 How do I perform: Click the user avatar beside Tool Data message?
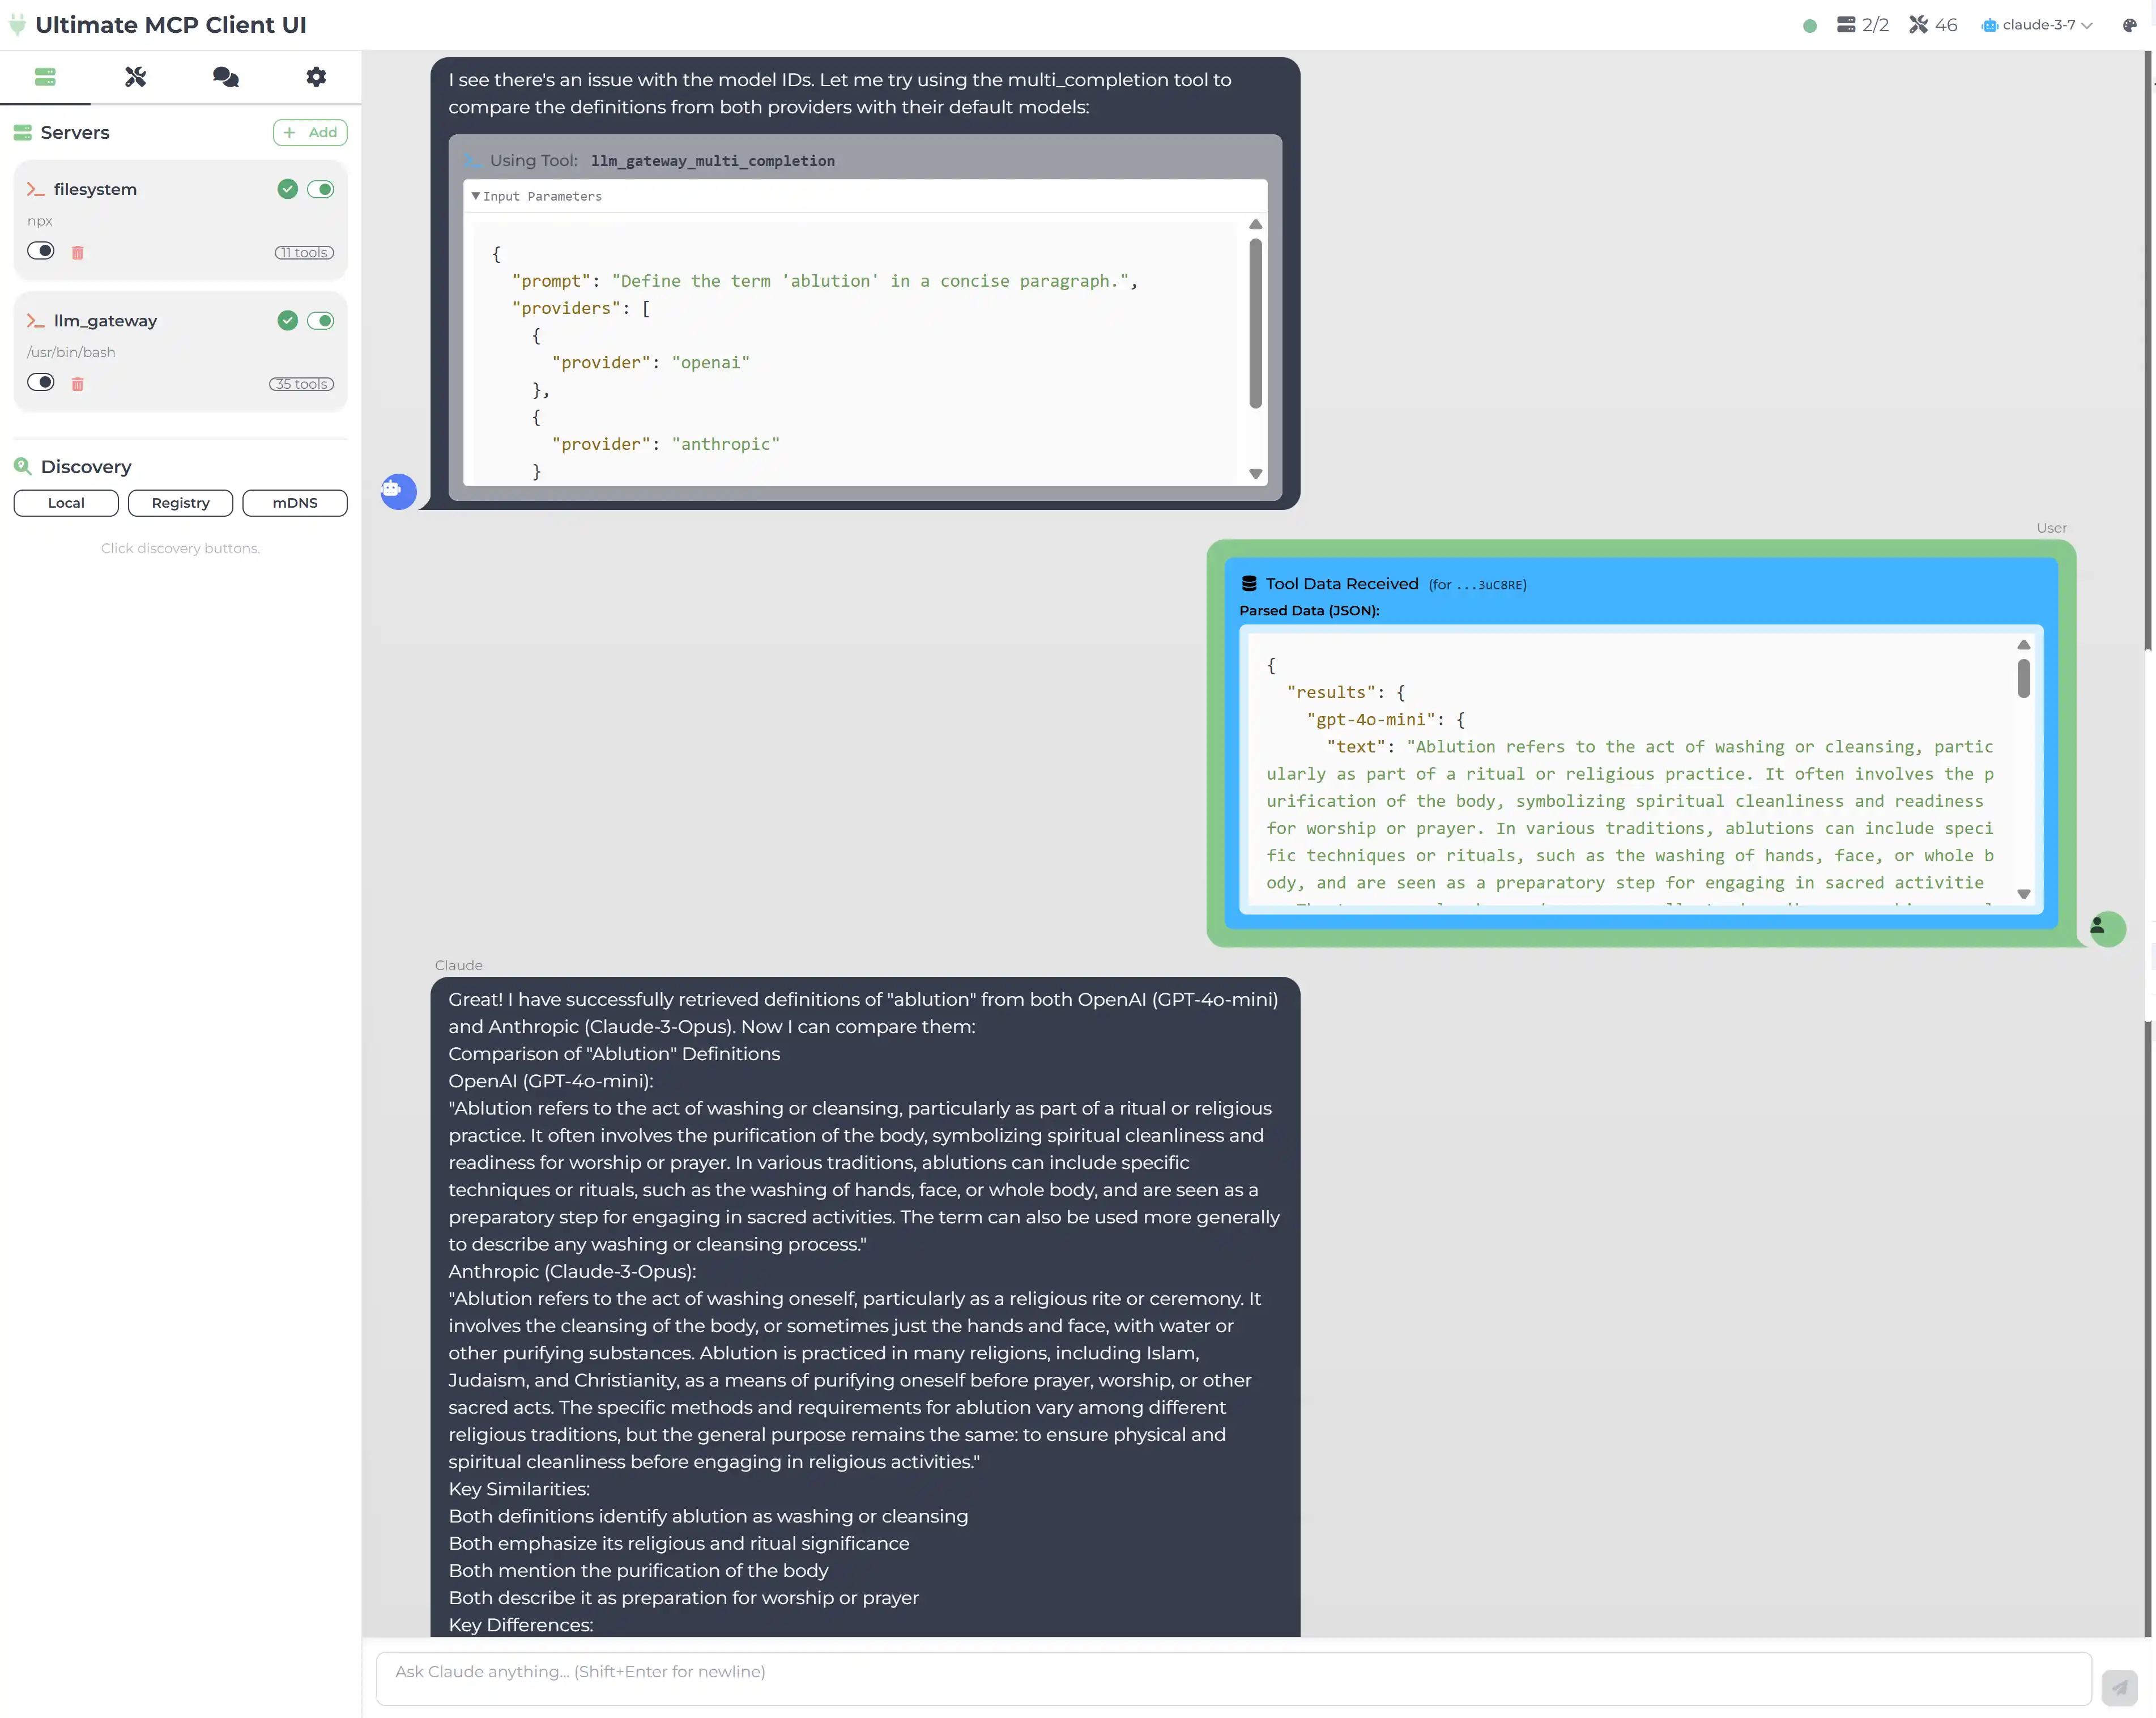coord(2107,928)
